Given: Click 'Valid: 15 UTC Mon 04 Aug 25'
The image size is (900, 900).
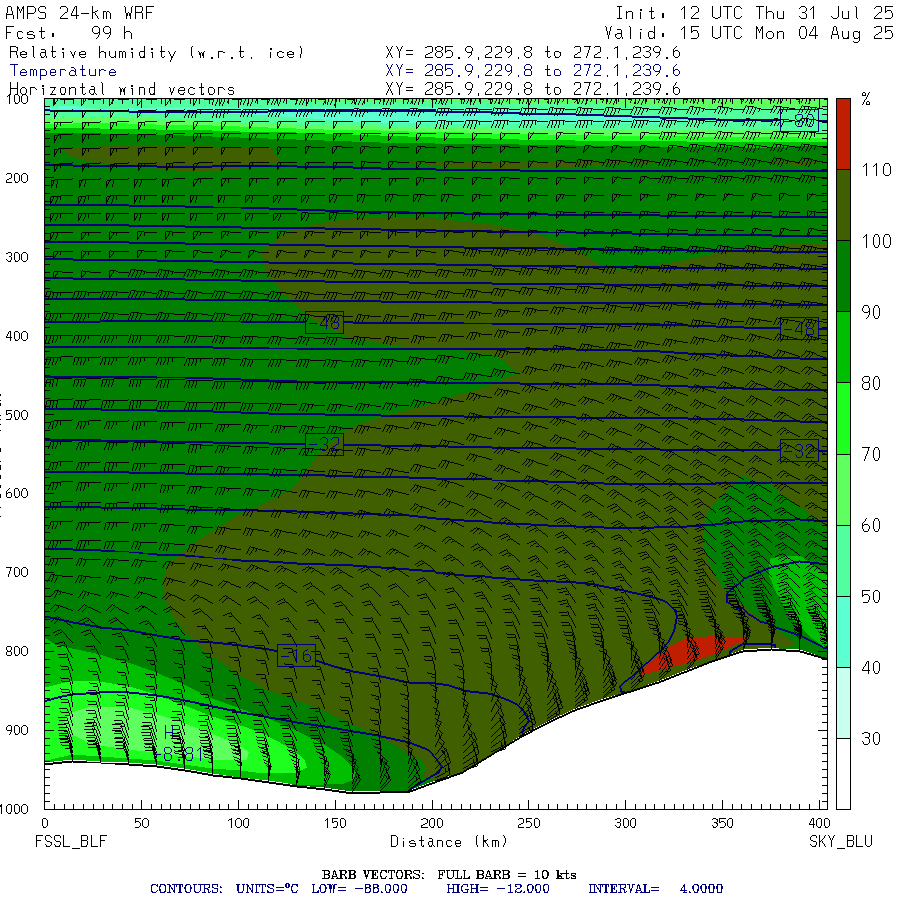Looking at the screenshot, I should (749, 33).
